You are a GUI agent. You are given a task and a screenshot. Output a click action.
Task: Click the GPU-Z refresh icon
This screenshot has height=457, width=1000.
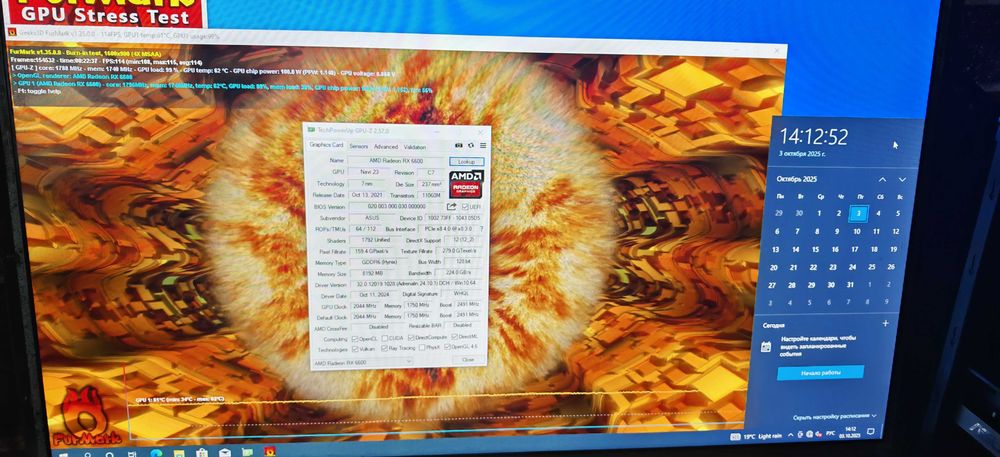pyautogui.click(x=471, y=145)
